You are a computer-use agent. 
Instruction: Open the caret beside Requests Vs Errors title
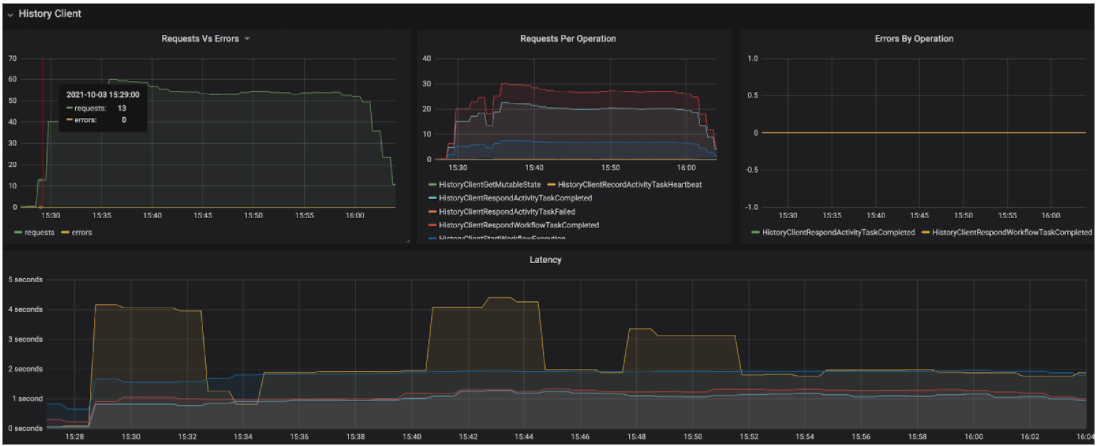(x=247, y=39)
